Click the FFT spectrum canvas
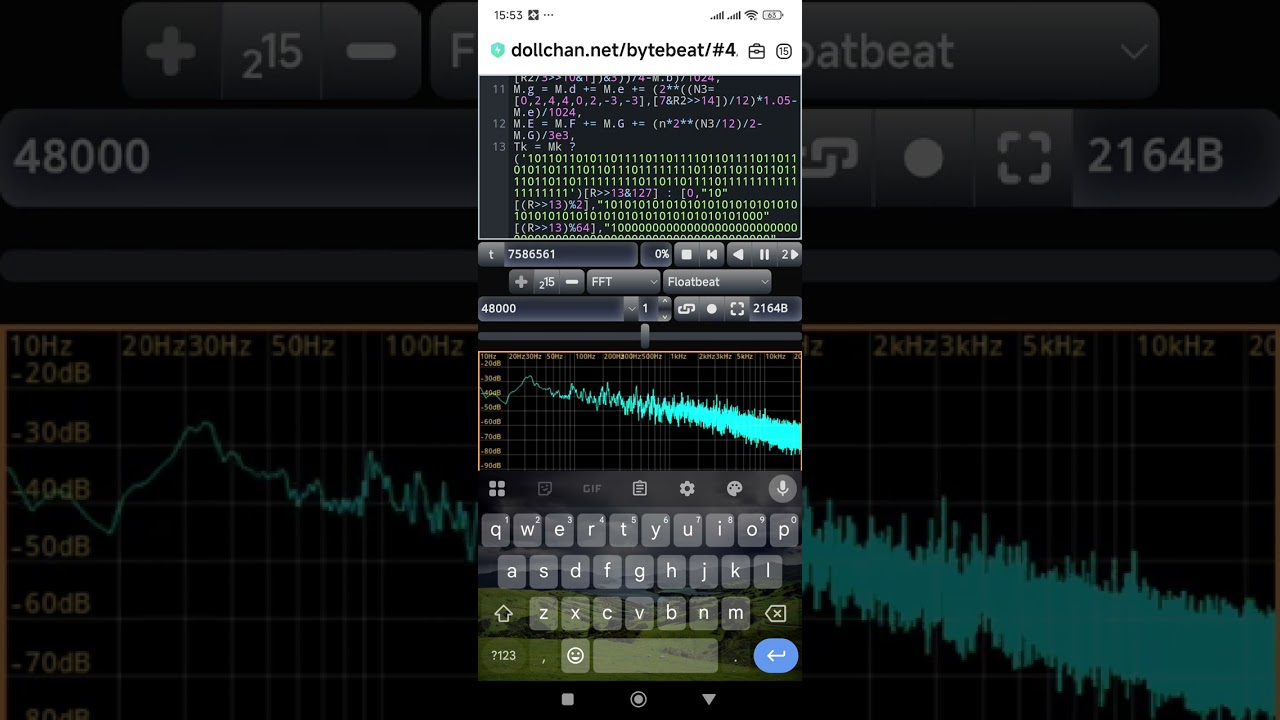 640,410
